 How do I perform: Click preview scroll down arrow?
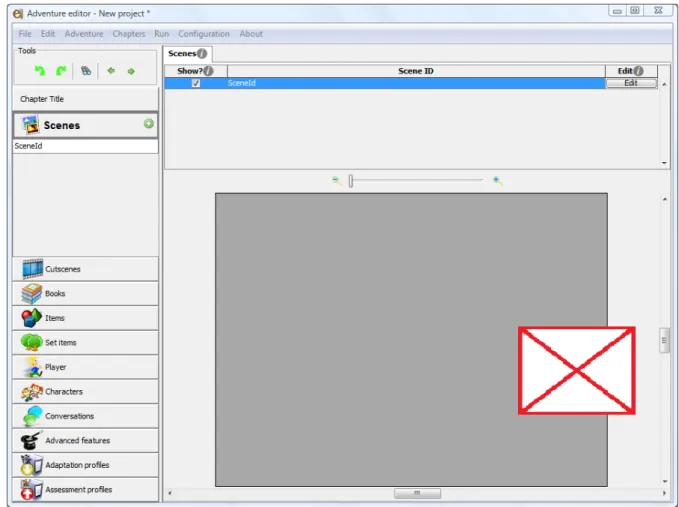665,481
